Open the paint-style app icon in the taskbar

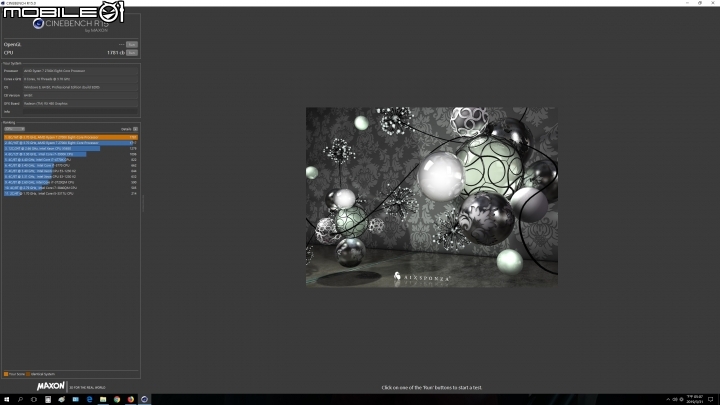click(62, 399)
